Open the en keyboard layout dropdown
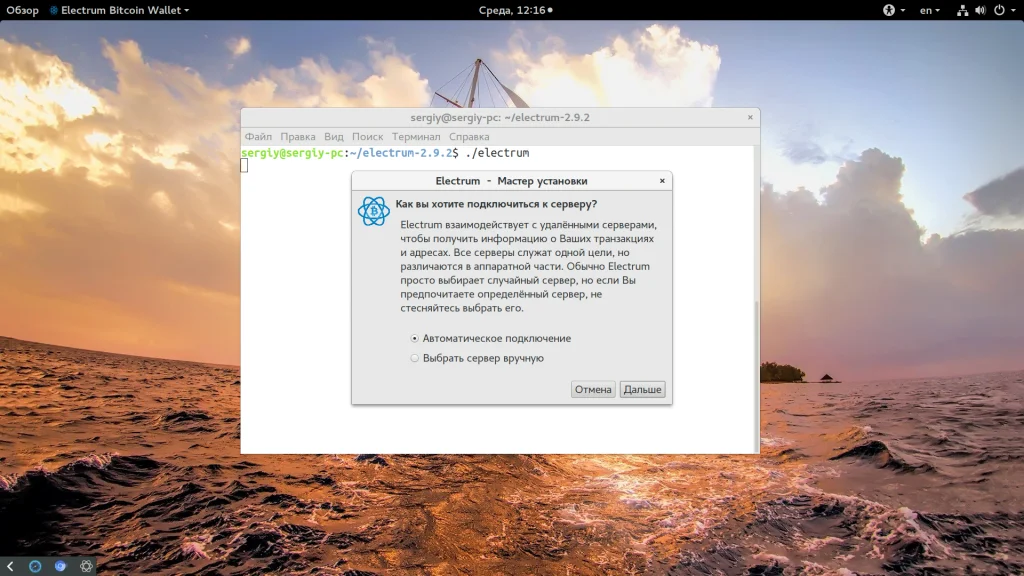 929,10
